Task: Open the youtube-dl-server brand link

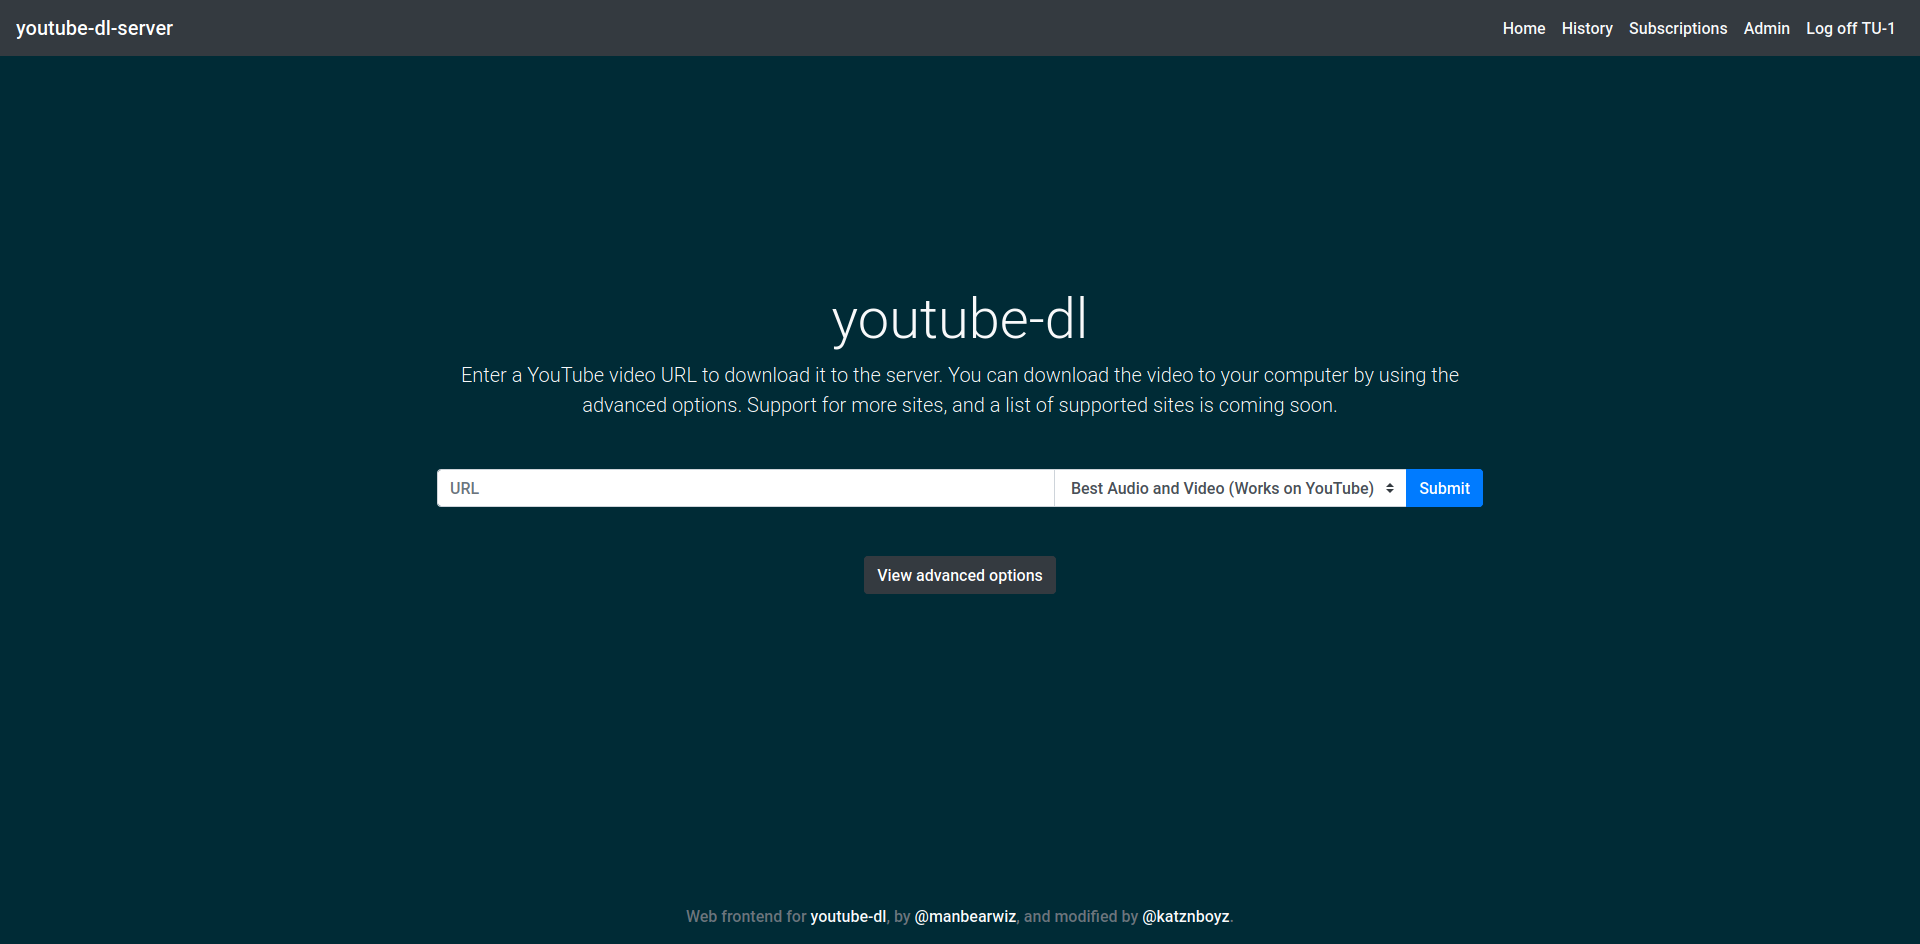Action: (x=94, y=28)
